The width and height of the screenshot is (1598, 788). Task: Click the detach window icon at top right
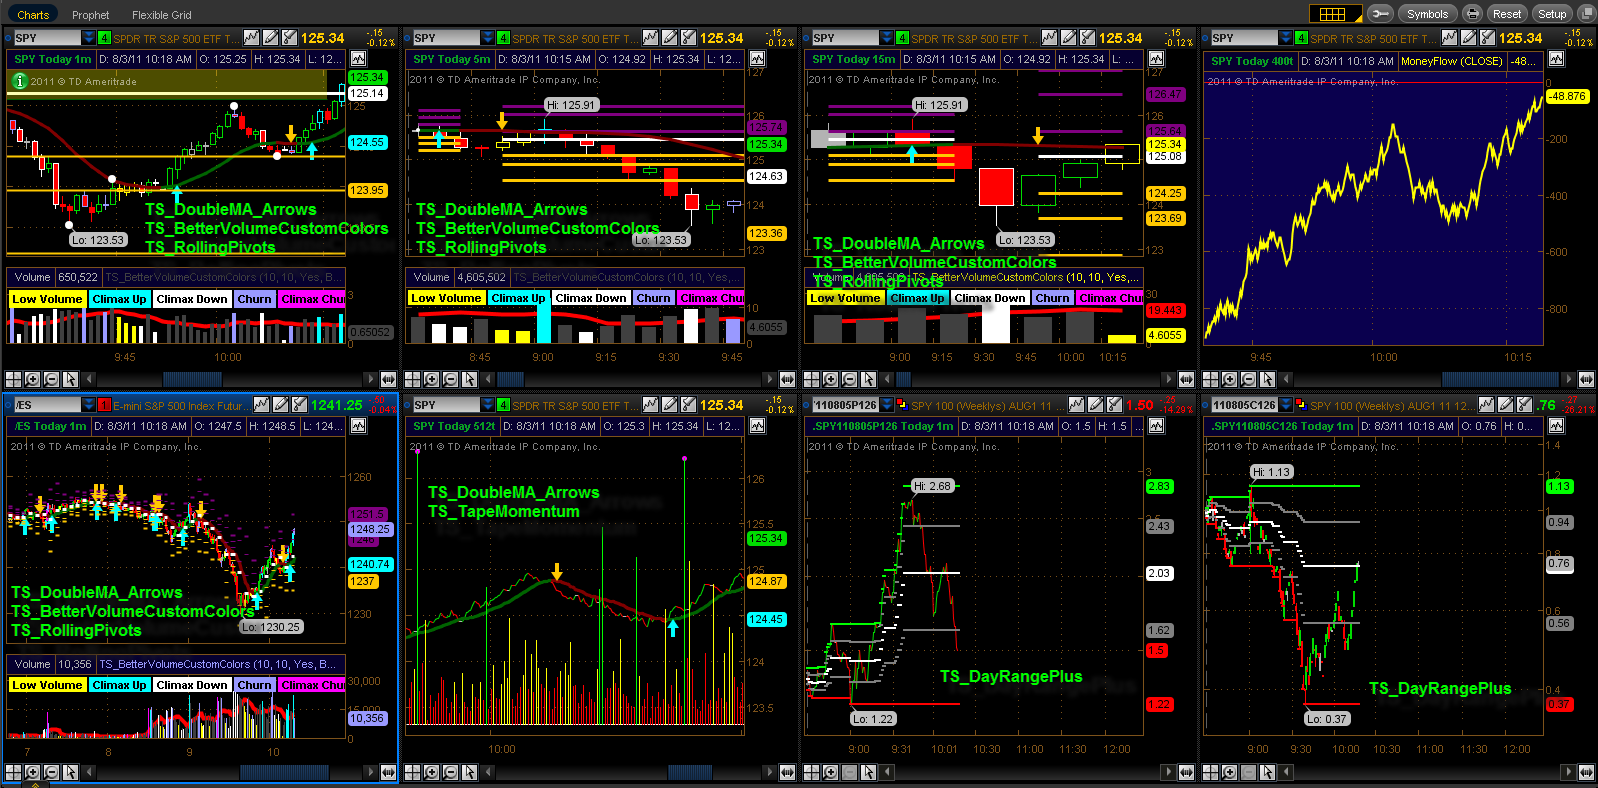tap(1585, 14)
